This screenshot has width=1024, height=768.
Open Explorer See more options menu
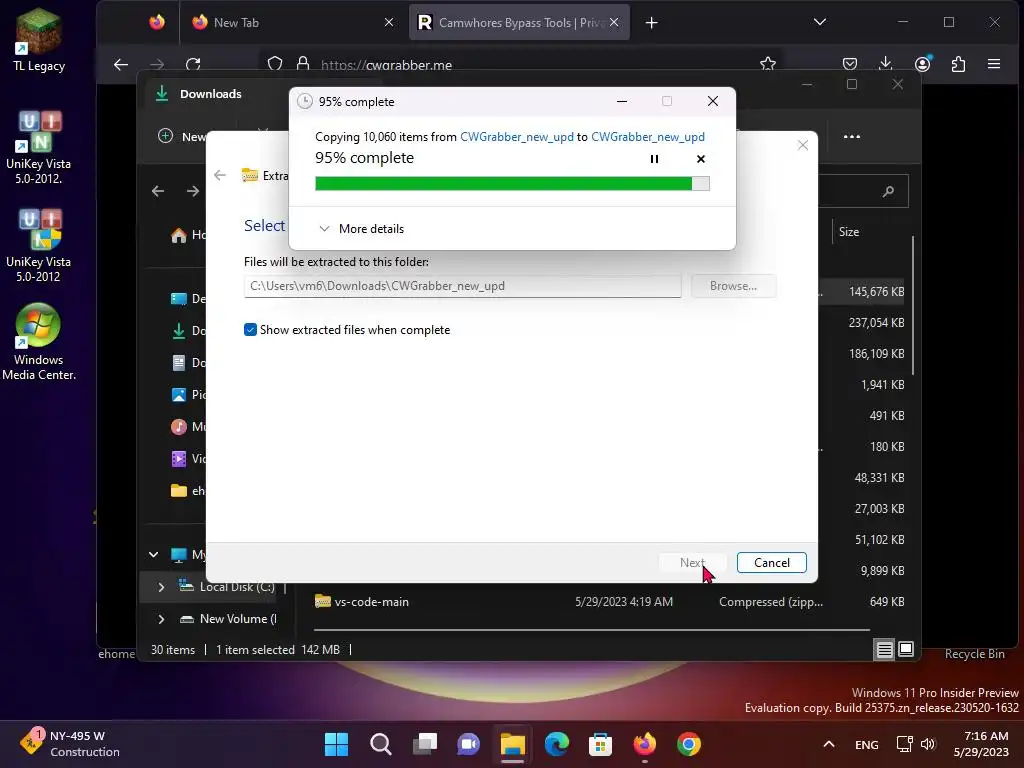click(852, 136)
